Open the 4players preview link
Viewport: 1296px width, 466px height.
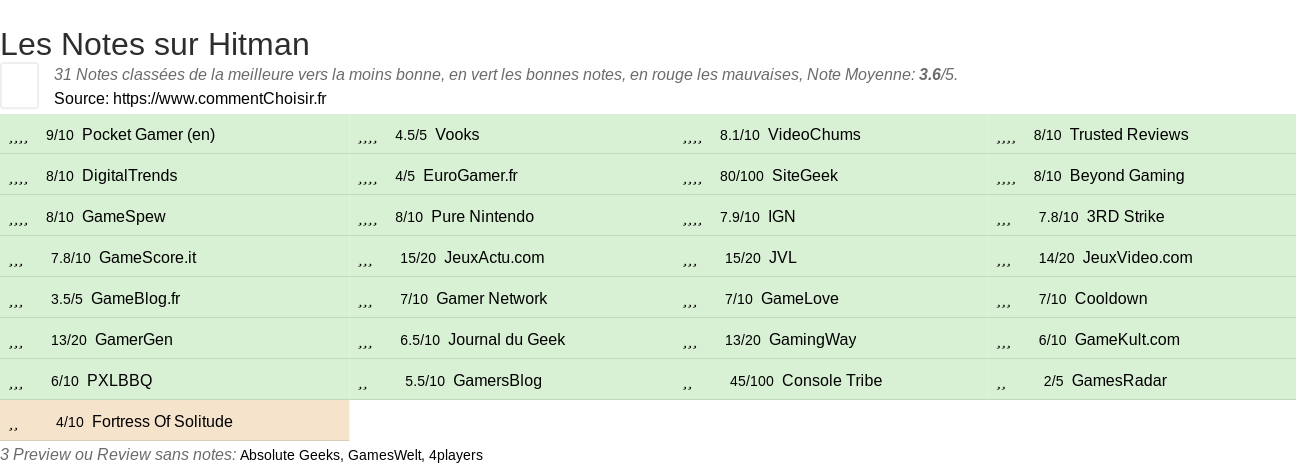click(456, 455)
